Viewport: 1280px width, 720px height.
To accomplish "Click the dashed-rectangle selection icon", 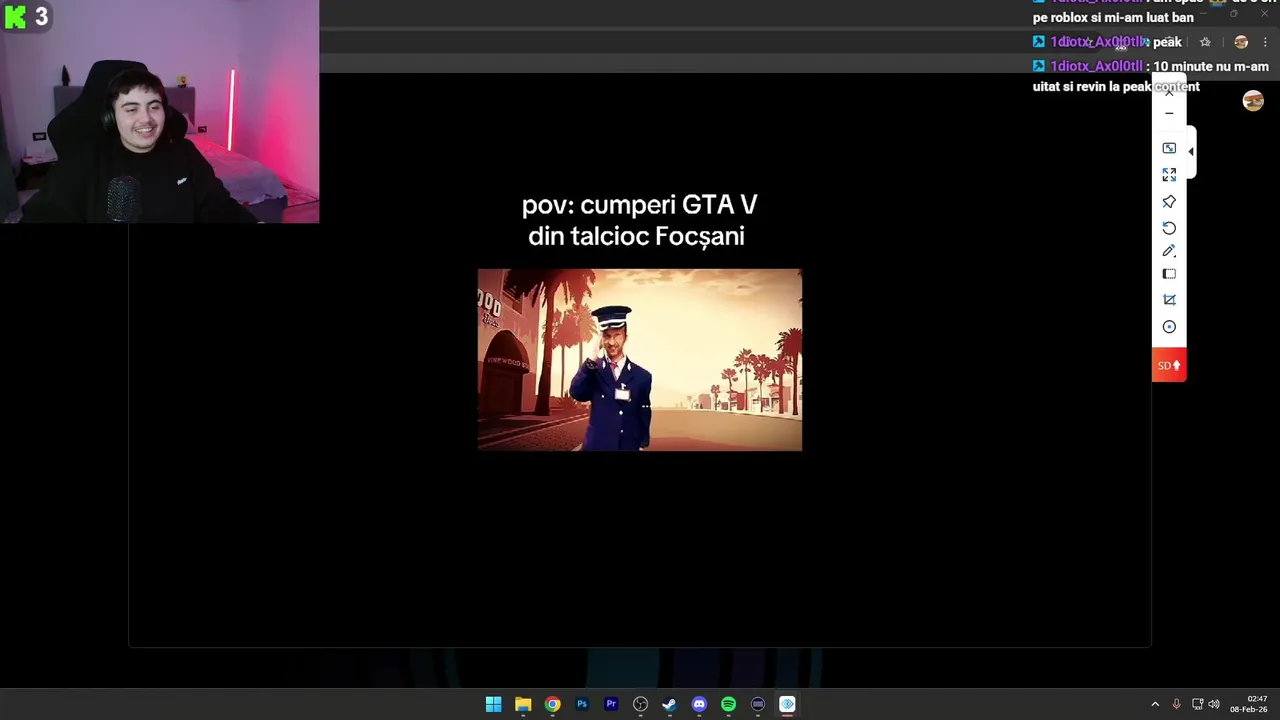I will click(x=1169, y=274).
